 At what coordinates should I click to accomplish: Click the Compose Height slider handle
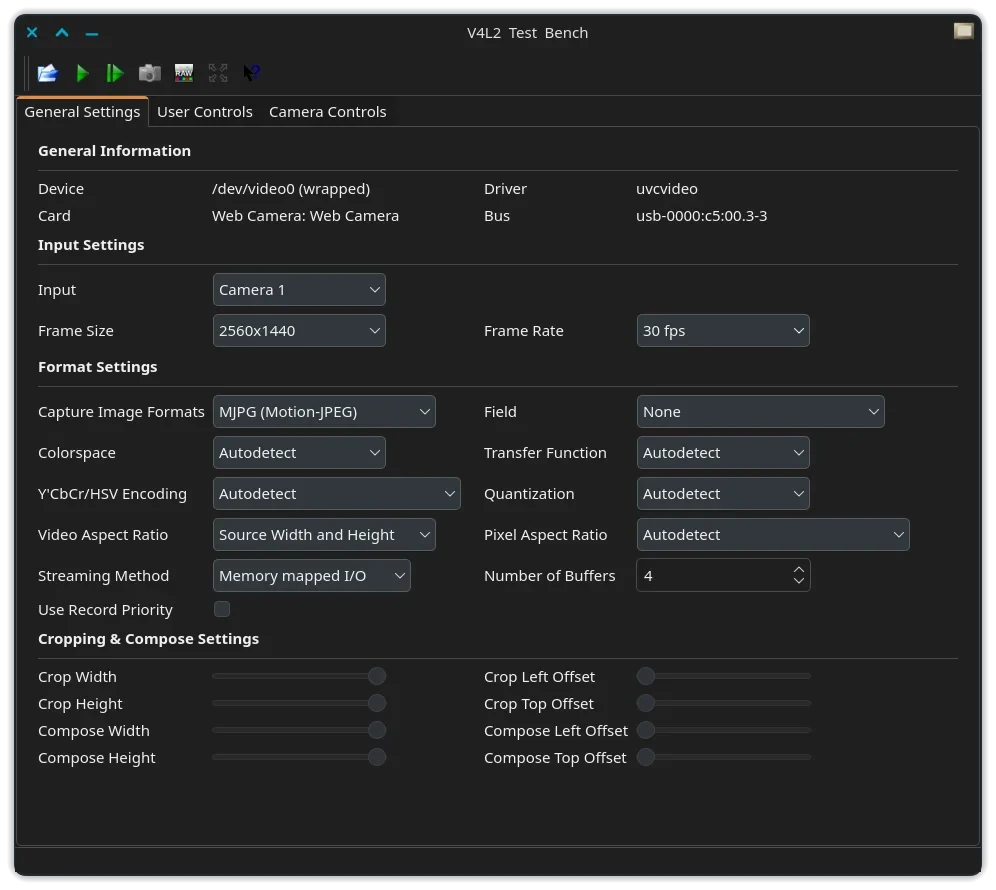[377, 757]
